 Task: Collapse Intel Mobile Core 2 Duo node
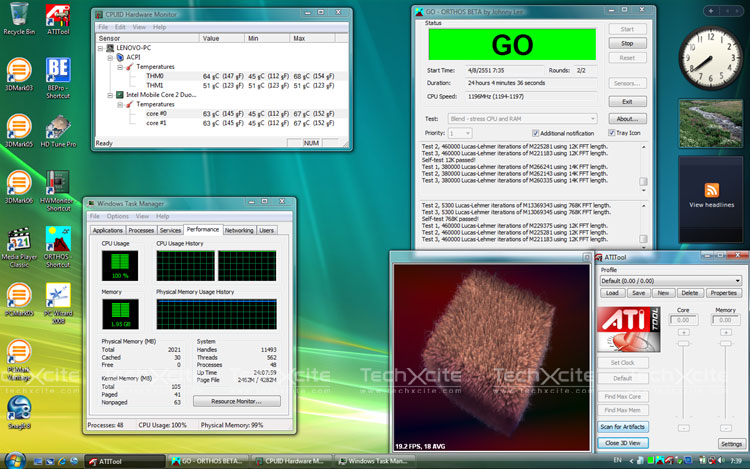110,95
